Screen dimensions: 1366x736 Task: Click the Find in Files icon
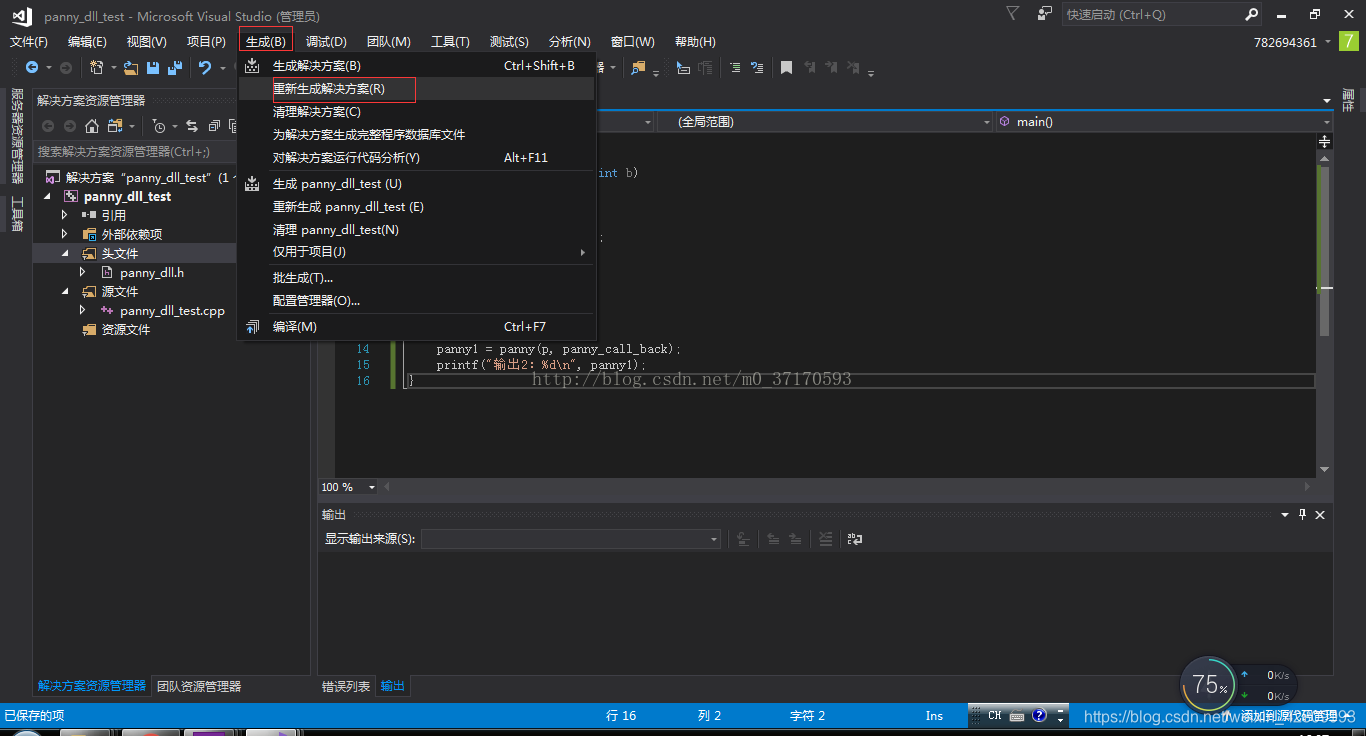(x=638, y=67)
